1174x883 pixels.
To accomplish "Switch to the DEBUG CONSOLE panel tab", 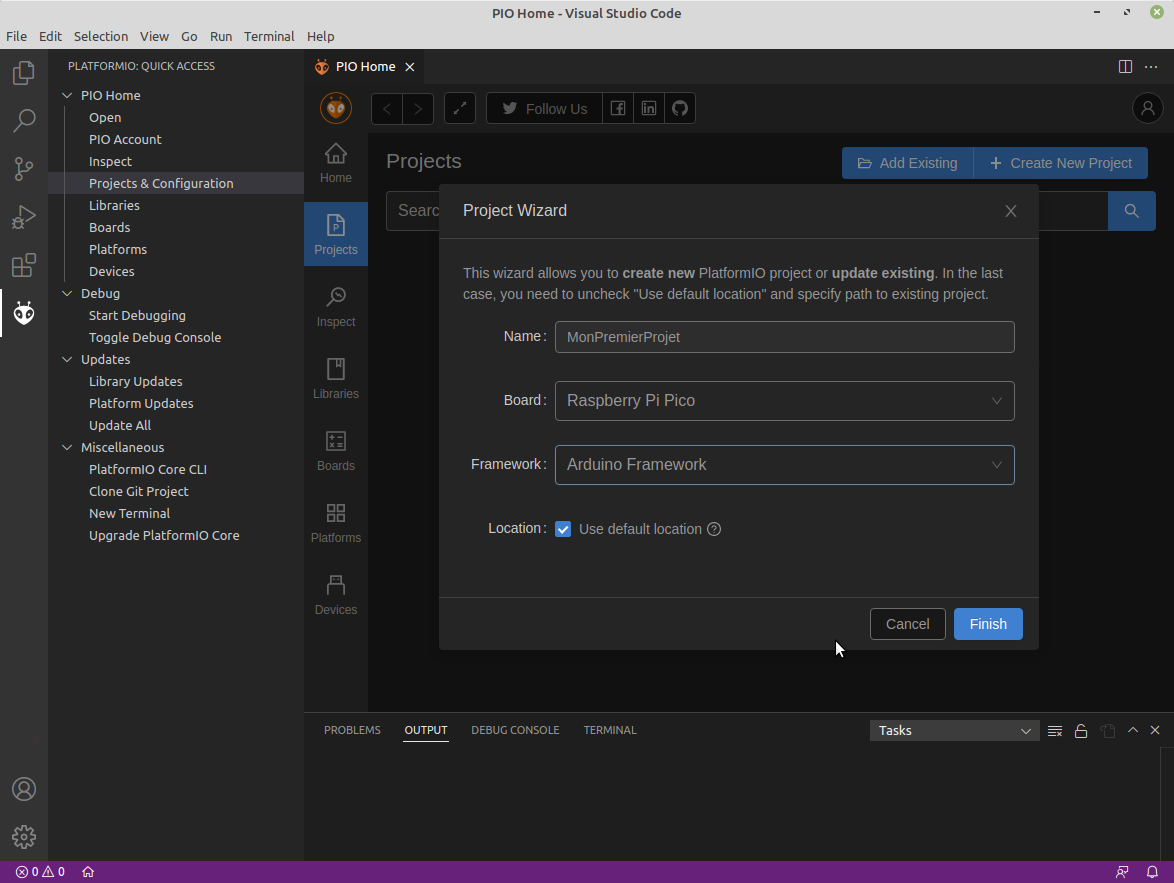I will [515, 730].
